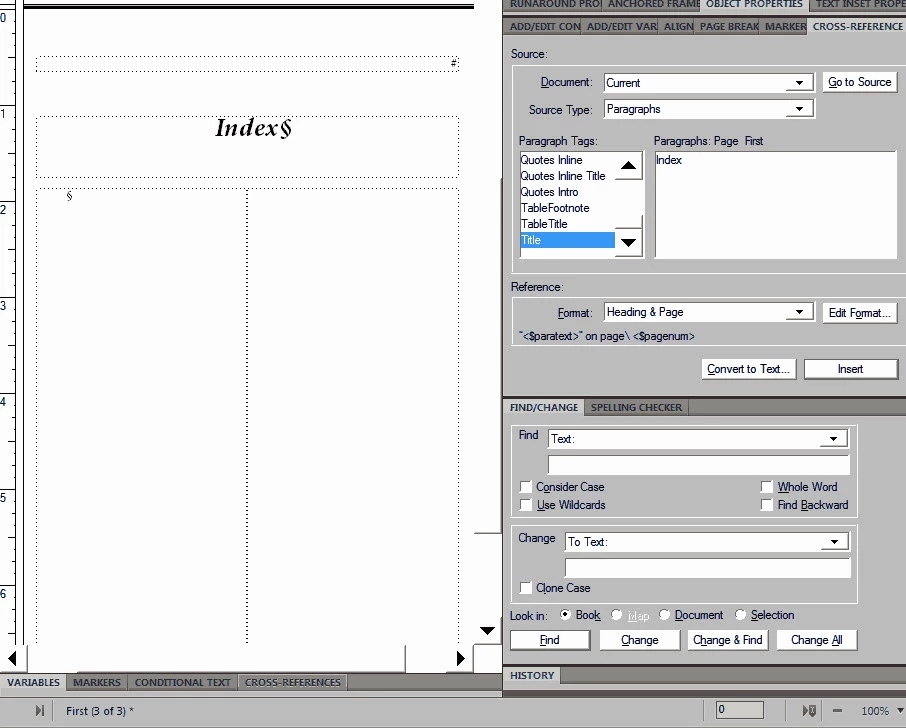
Task: Click the Paragraph Tags list down arrow
Action: [629, 242]
